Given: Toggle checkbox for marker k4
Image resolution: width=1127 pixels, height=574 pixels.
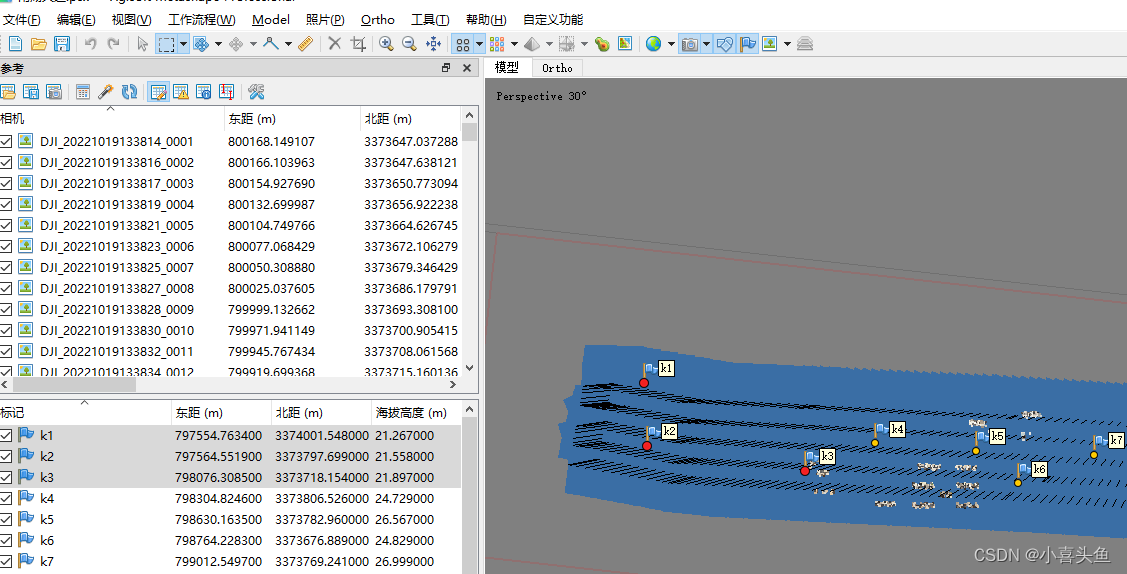Looking at the screenshot, I should click(6, 499).
